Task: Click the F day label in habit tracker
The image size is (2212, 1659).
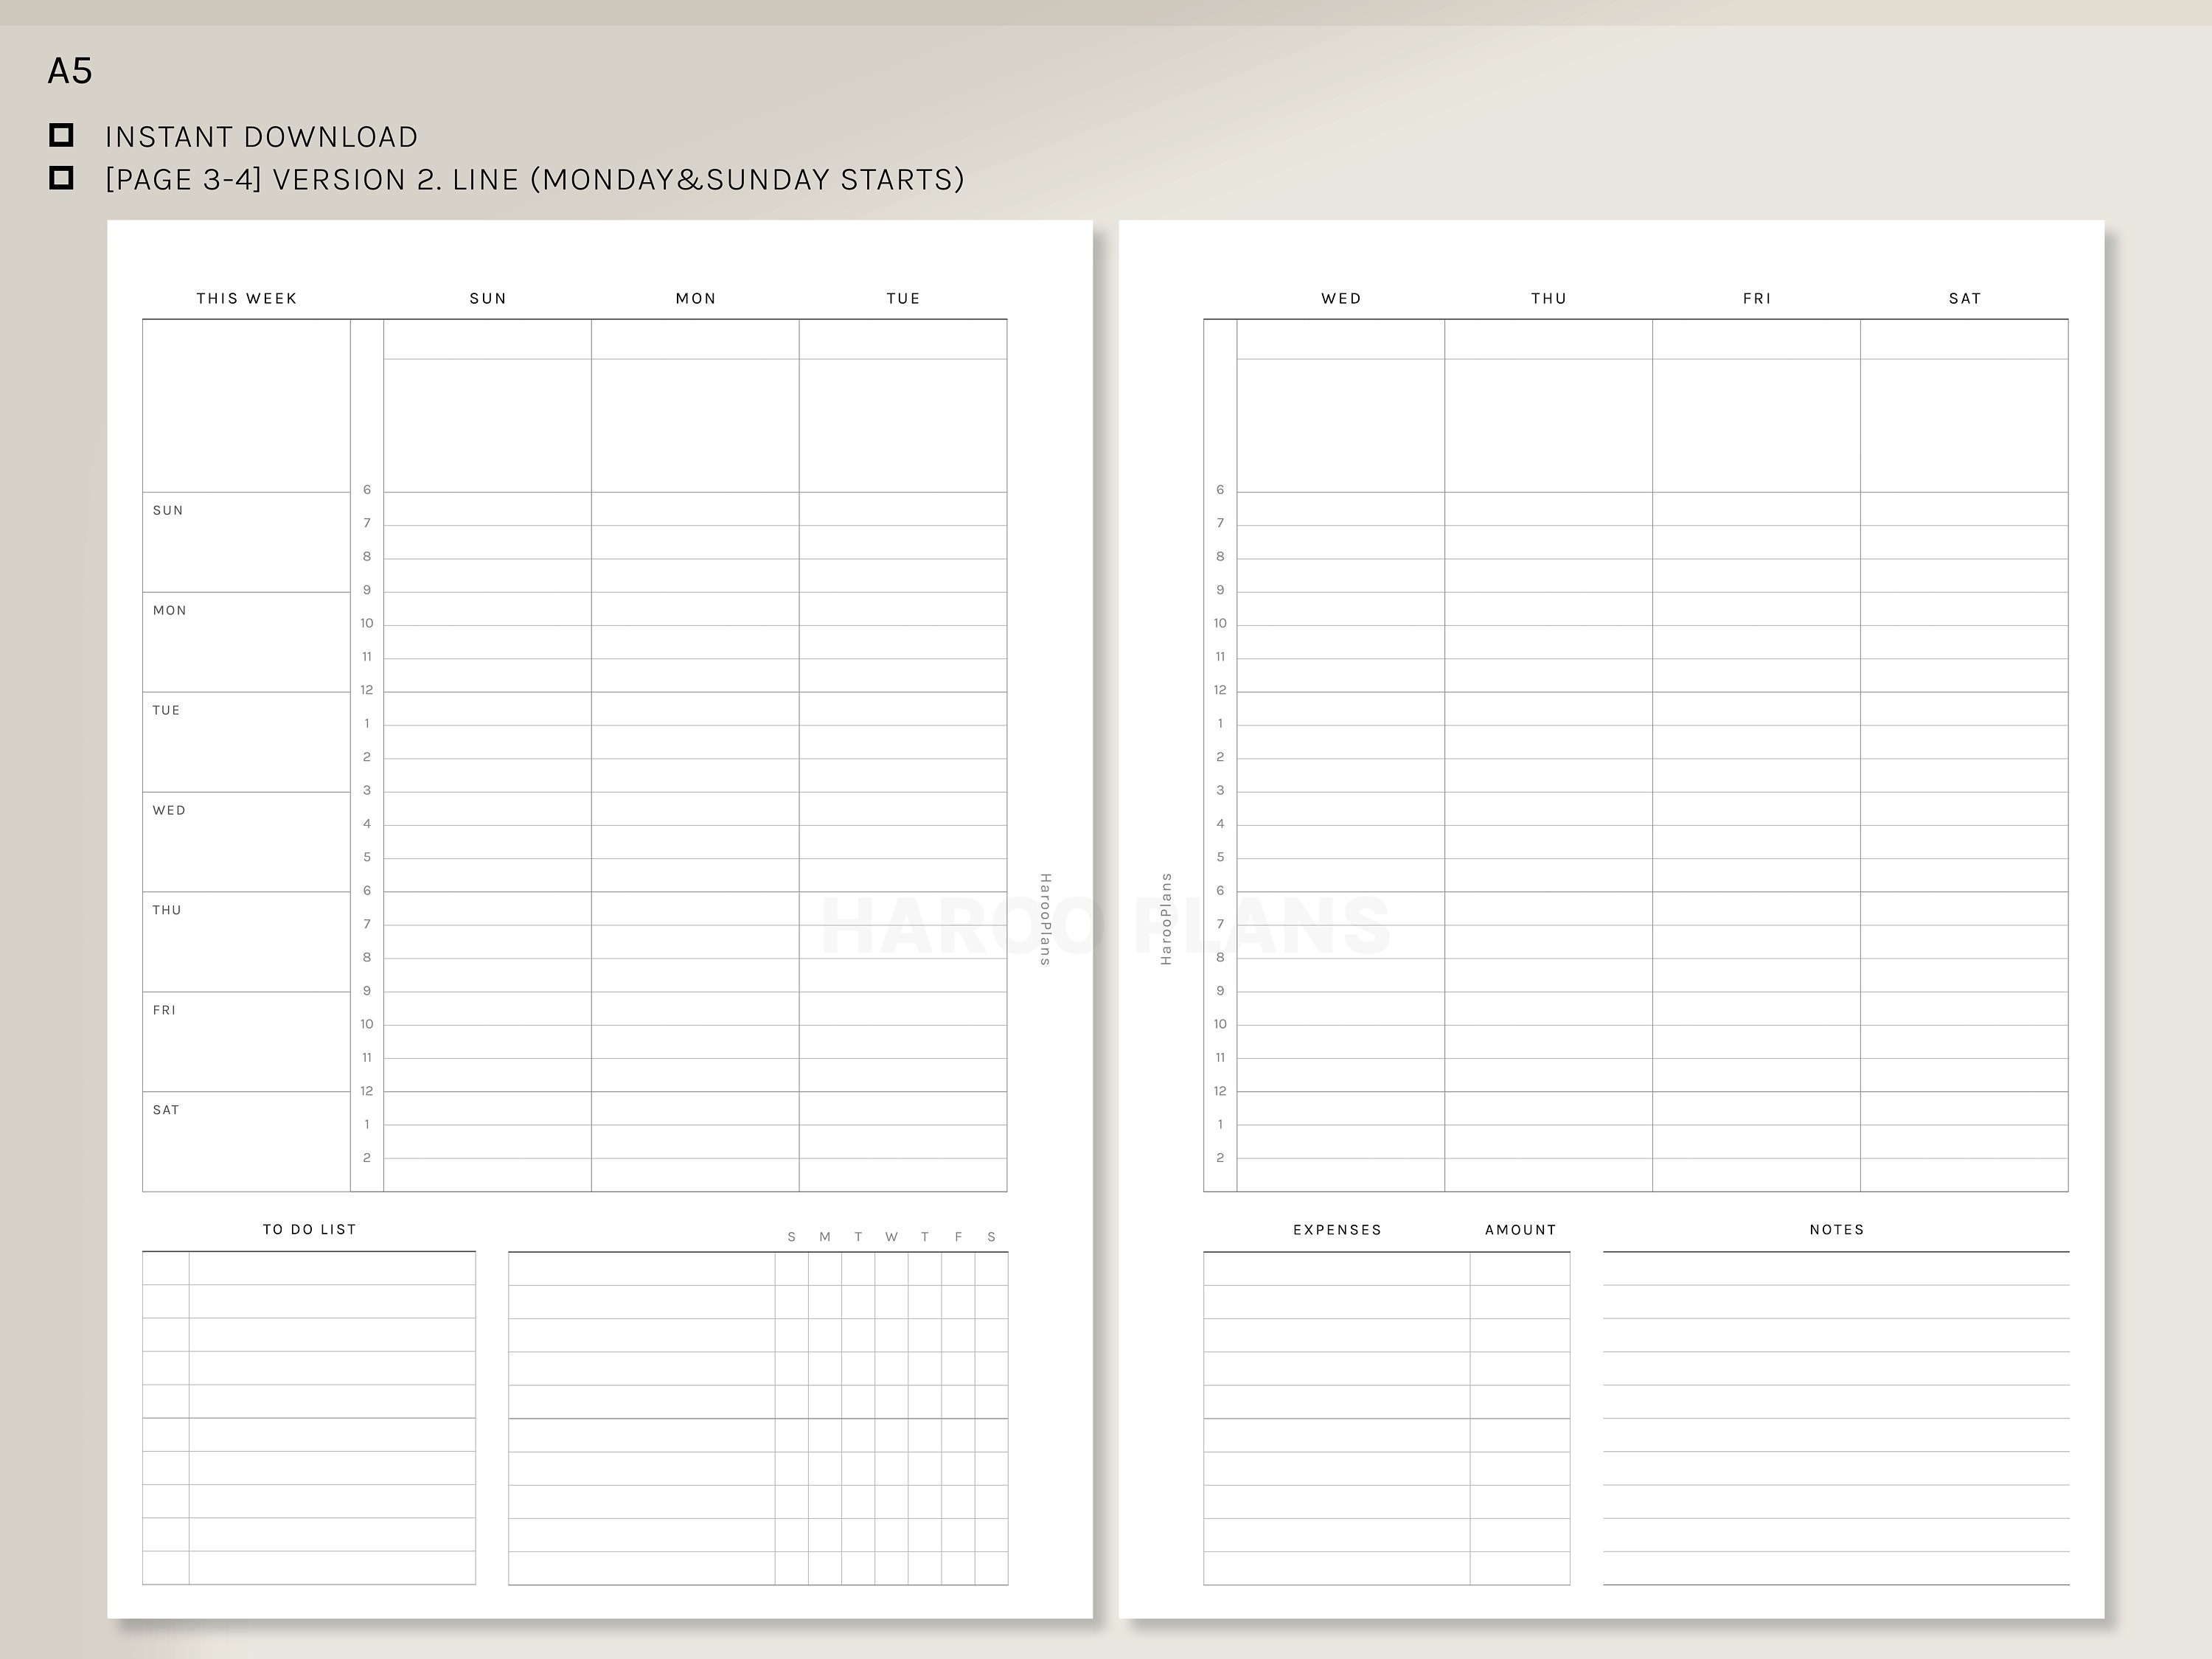Action: [x=958, y=1237]
